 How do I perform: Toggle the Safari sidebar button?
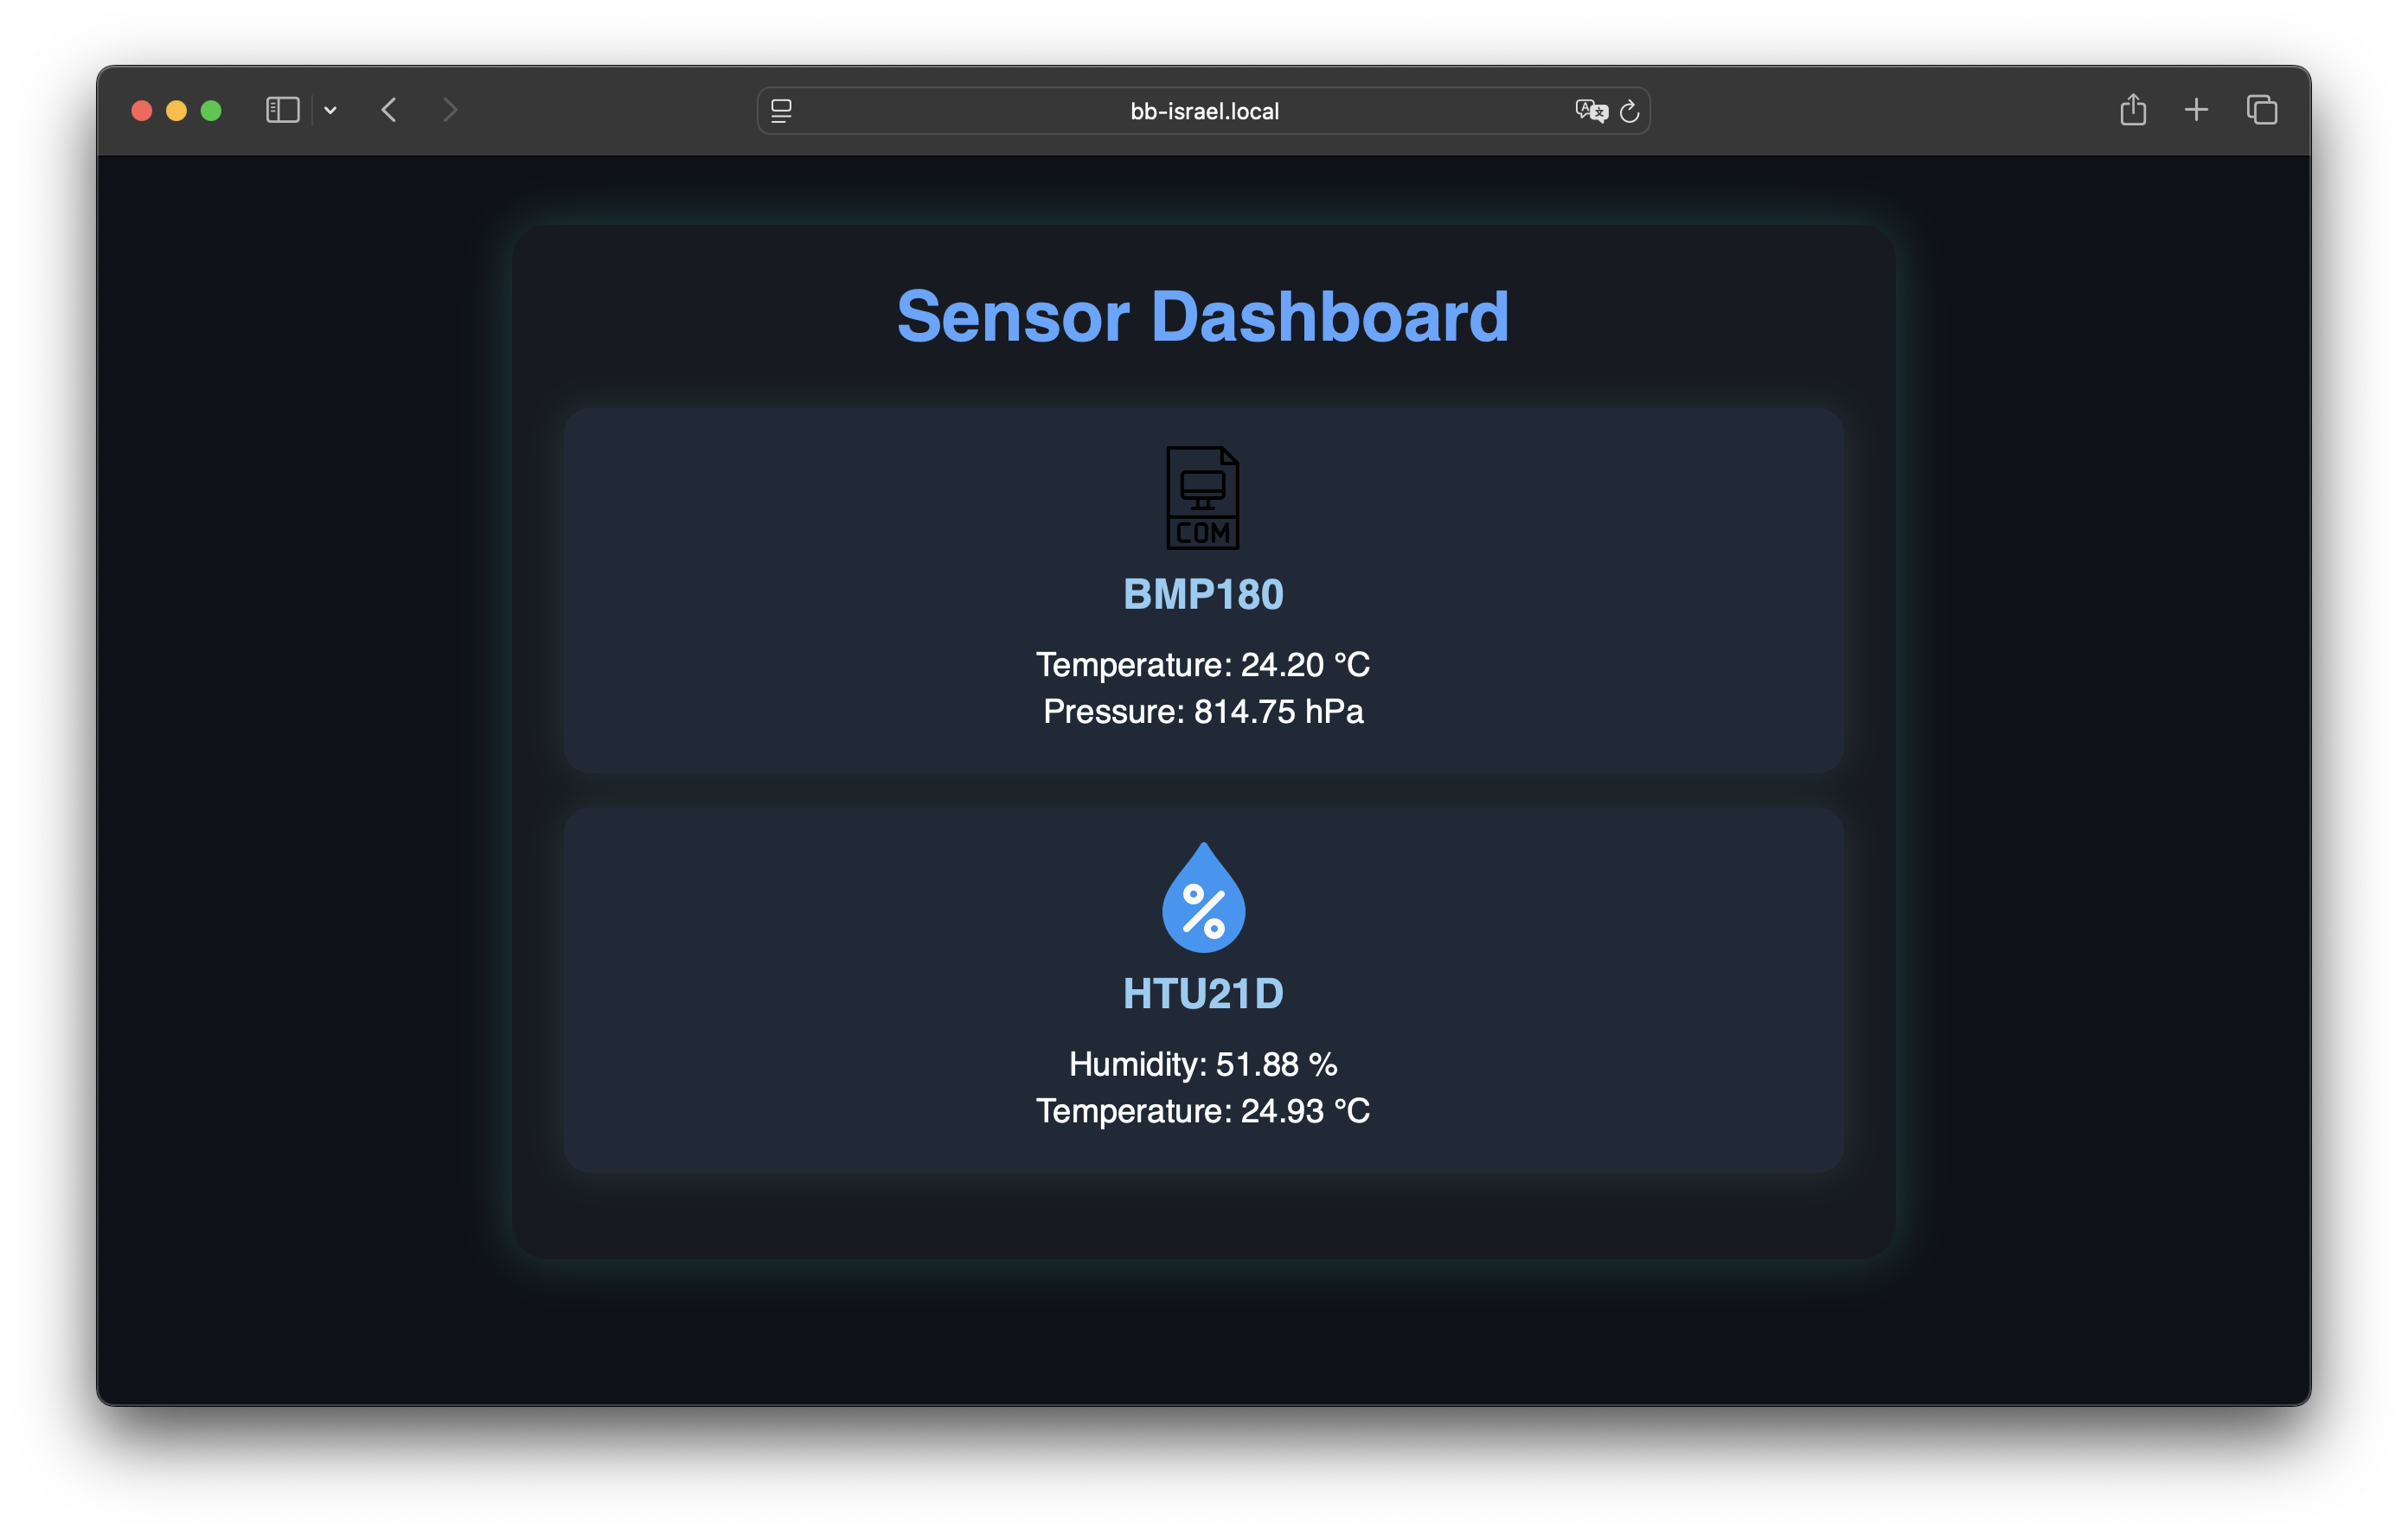[283, 110]
